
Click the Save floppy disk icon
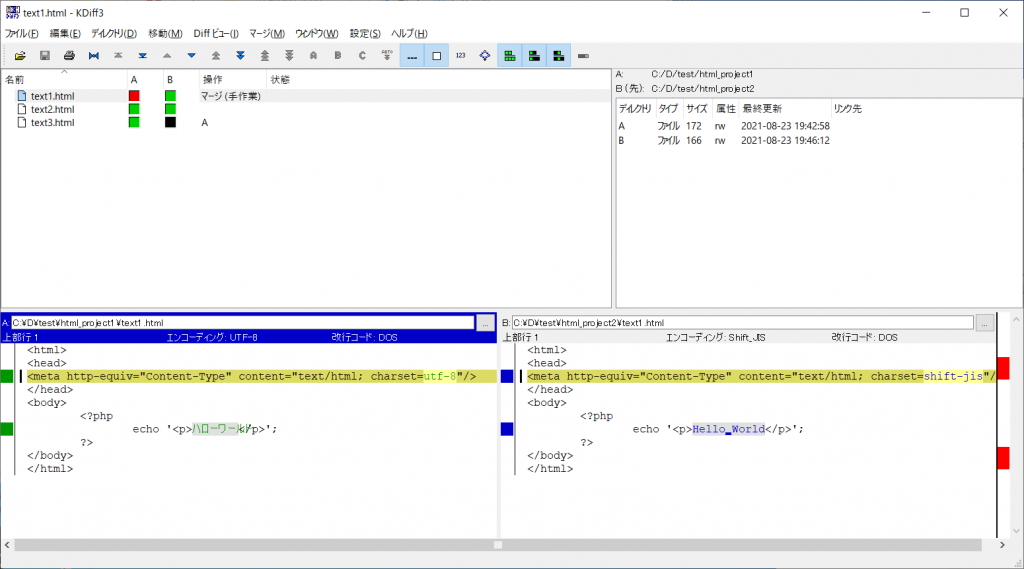pos(45,55)
